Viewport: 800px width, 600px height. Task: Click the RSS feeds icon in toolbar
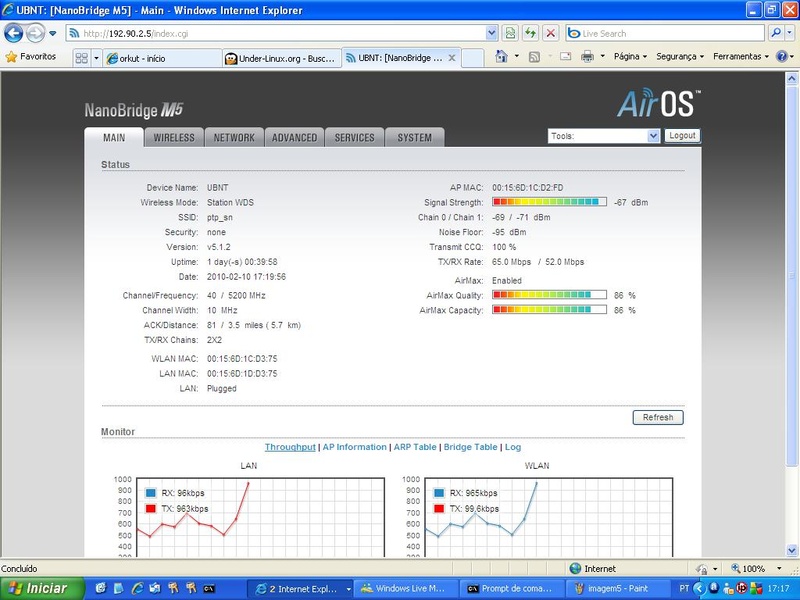pyautogui.click(x=534, y=57)
